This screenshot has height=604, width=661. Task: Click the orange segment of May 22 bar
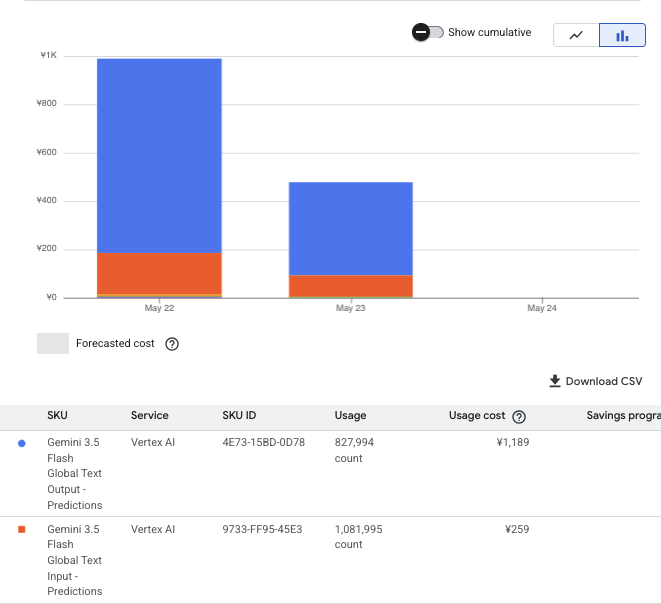click(x=159, y=274)
